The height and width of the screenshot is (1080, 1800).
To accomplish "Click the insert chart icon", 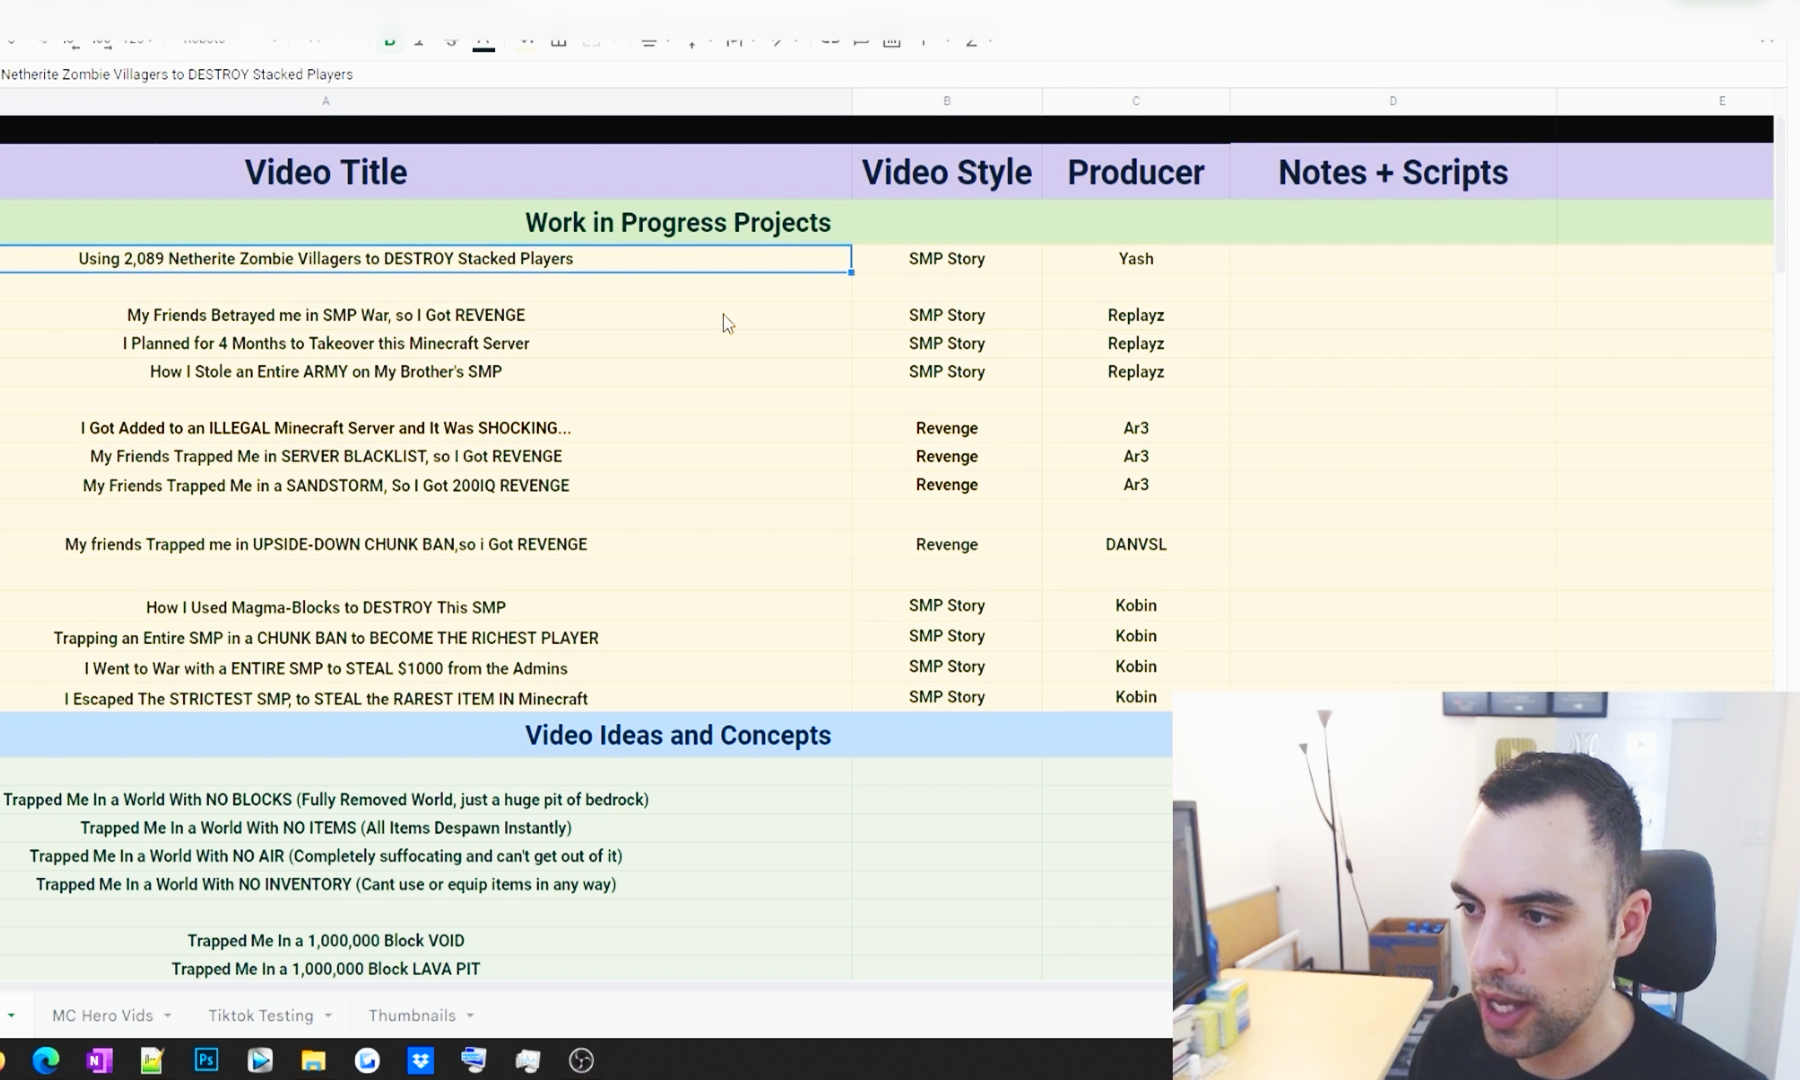I will (892, 41).
